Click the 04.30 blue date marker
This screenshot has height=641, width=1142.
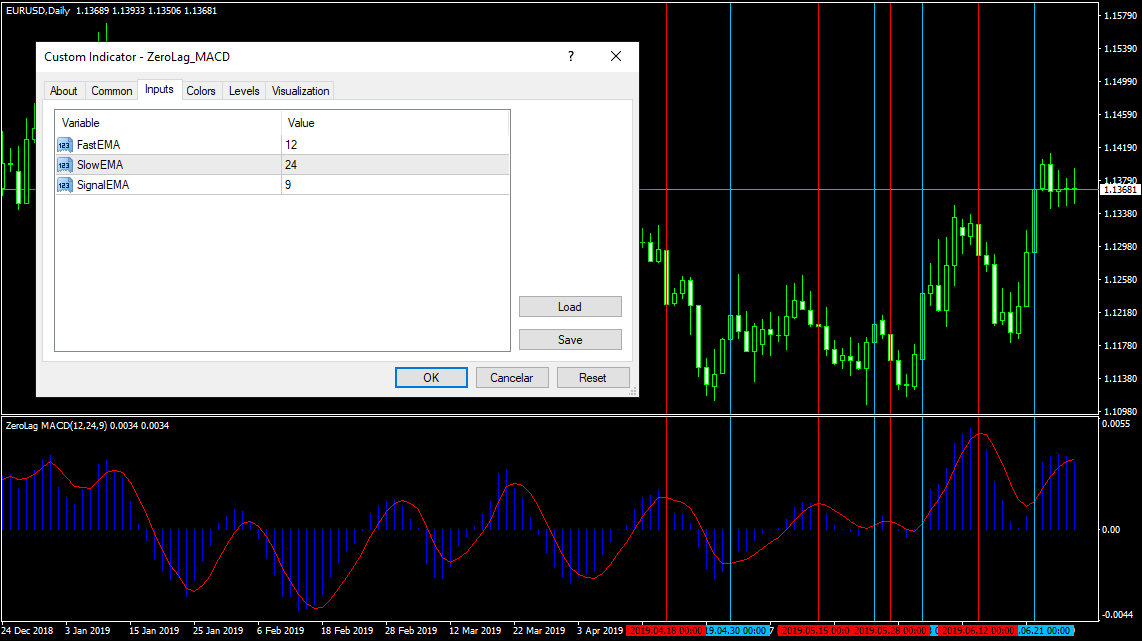pos(737,631)
